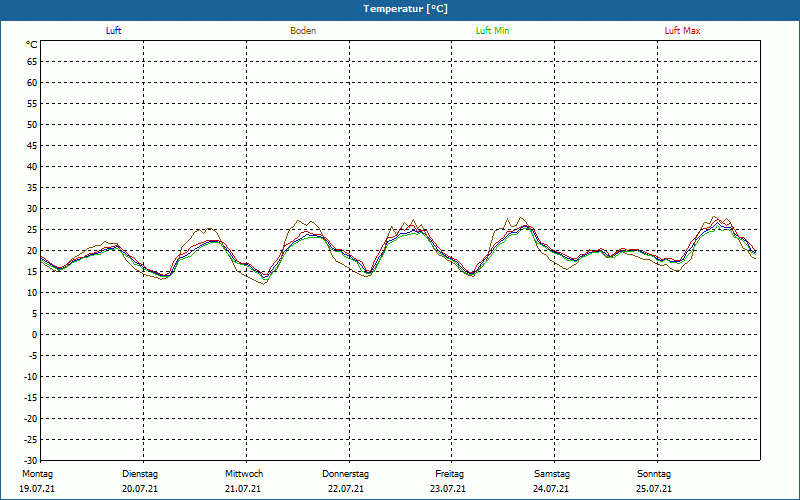Click the date 23.07.21
Image resolution: width=800 pixels, height=500 pixels.
click(x=448, y=489)
